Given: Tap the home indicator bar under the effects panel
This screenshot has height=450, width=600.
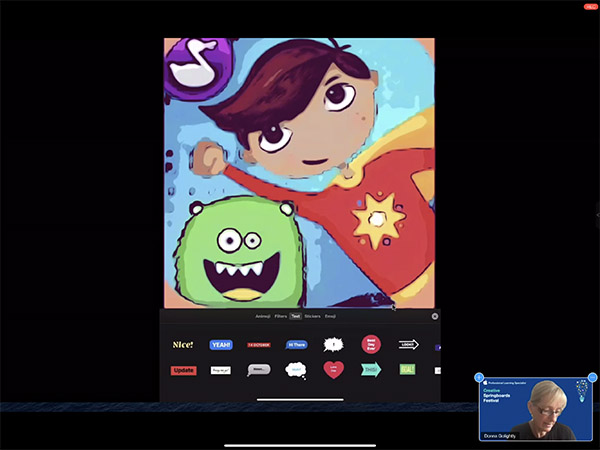Looking at the screenshot, I should [300, 400].
